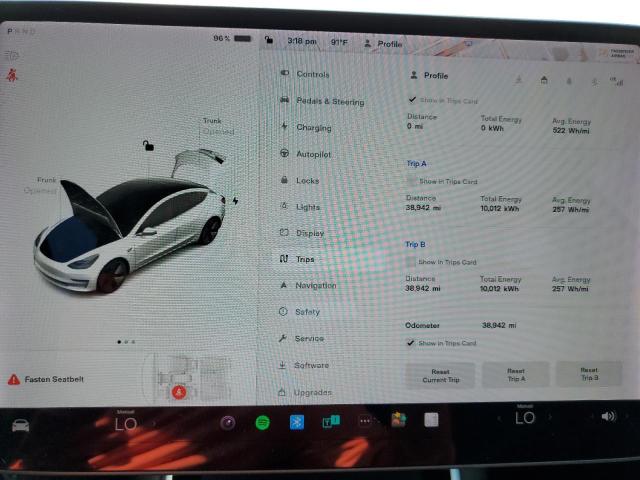This screenshot has height=480, width=640.
Task: Lower volume with left arrow
Action: click(x=592, y=416)
